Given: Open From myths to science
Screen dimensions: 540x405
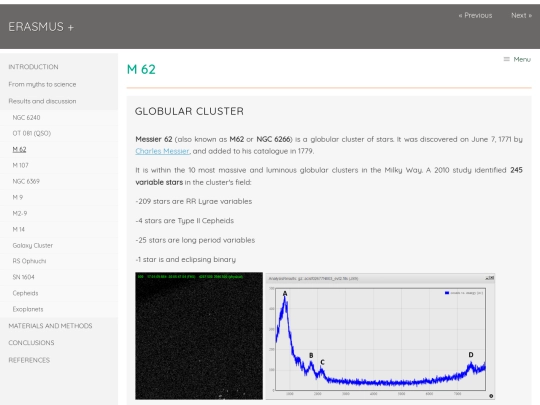Looking at the screenshot, I should click(42, 84).
